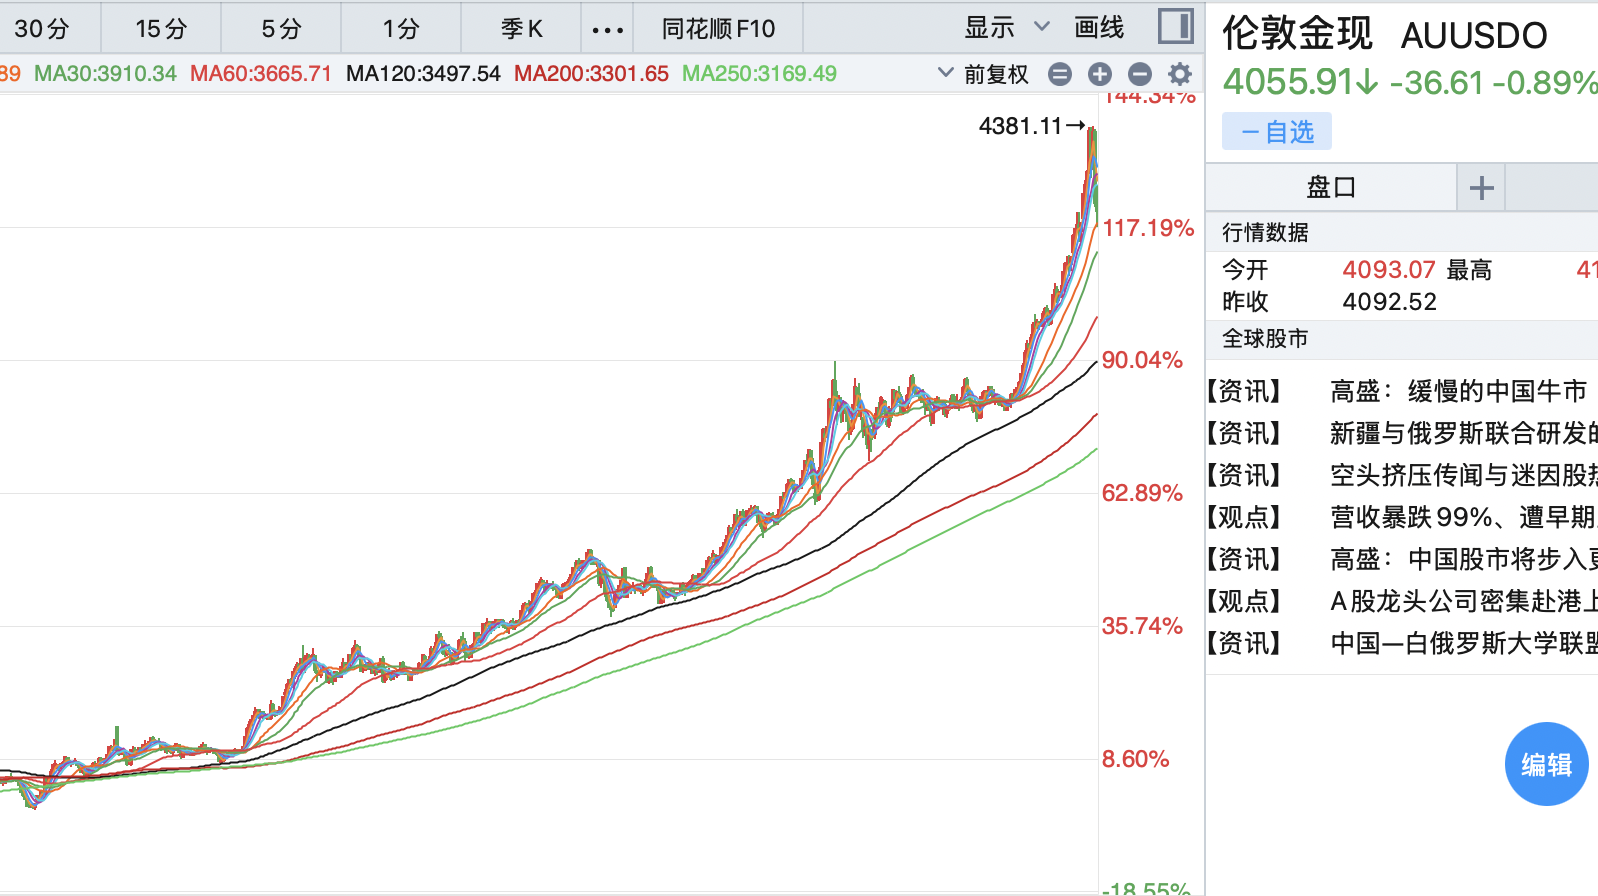Open the 盘口 panel tab
The width and height of the screenshot is (1598, 896).
tap(1331, 188)
